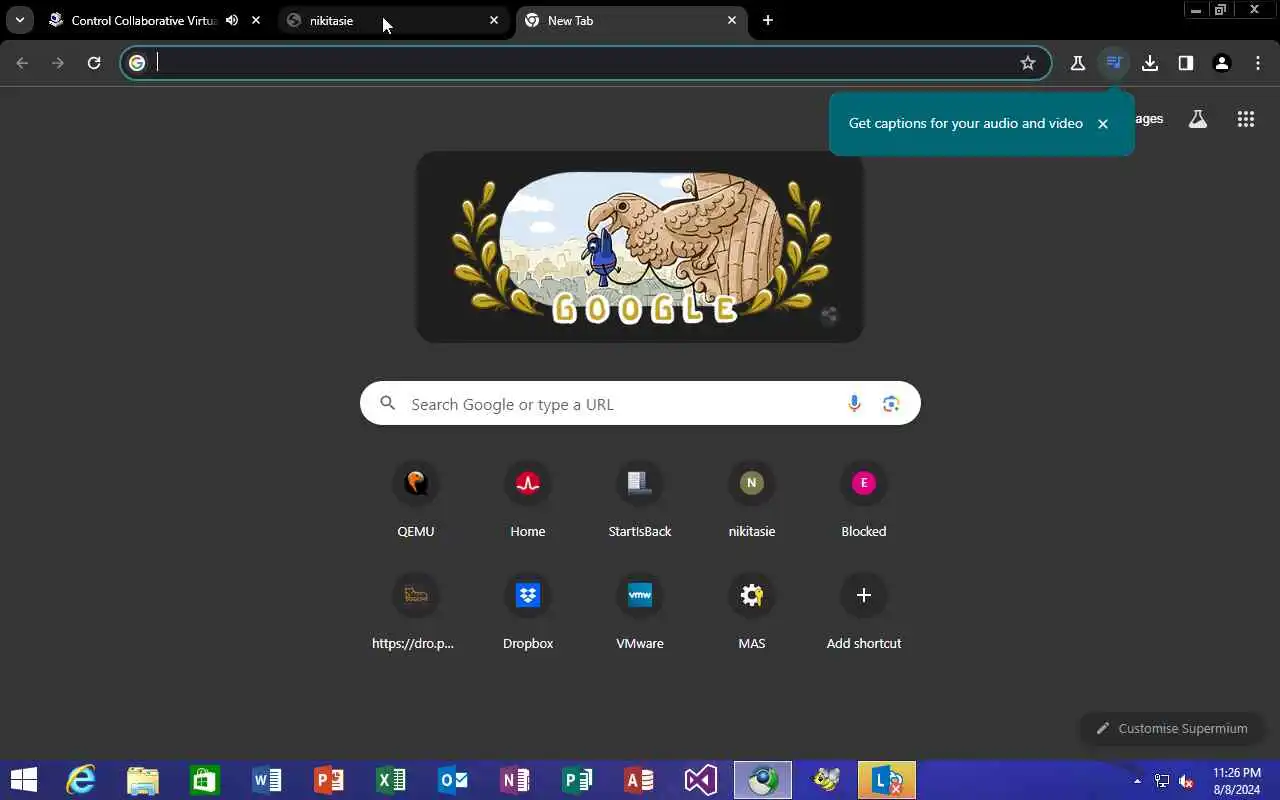Launch Internet Explorer from taskbar
The width and height of the screenshot is (1280, 800).
80,780
